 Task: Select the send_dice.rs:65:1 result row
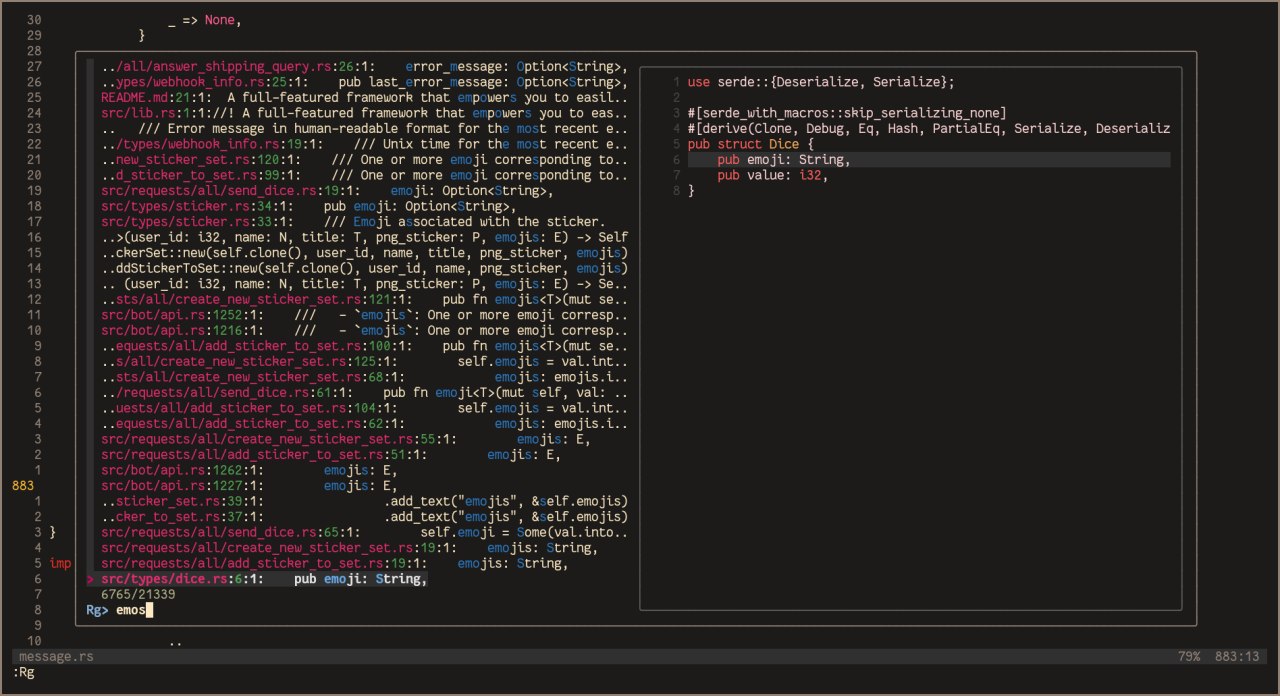(x=365, y=532)
